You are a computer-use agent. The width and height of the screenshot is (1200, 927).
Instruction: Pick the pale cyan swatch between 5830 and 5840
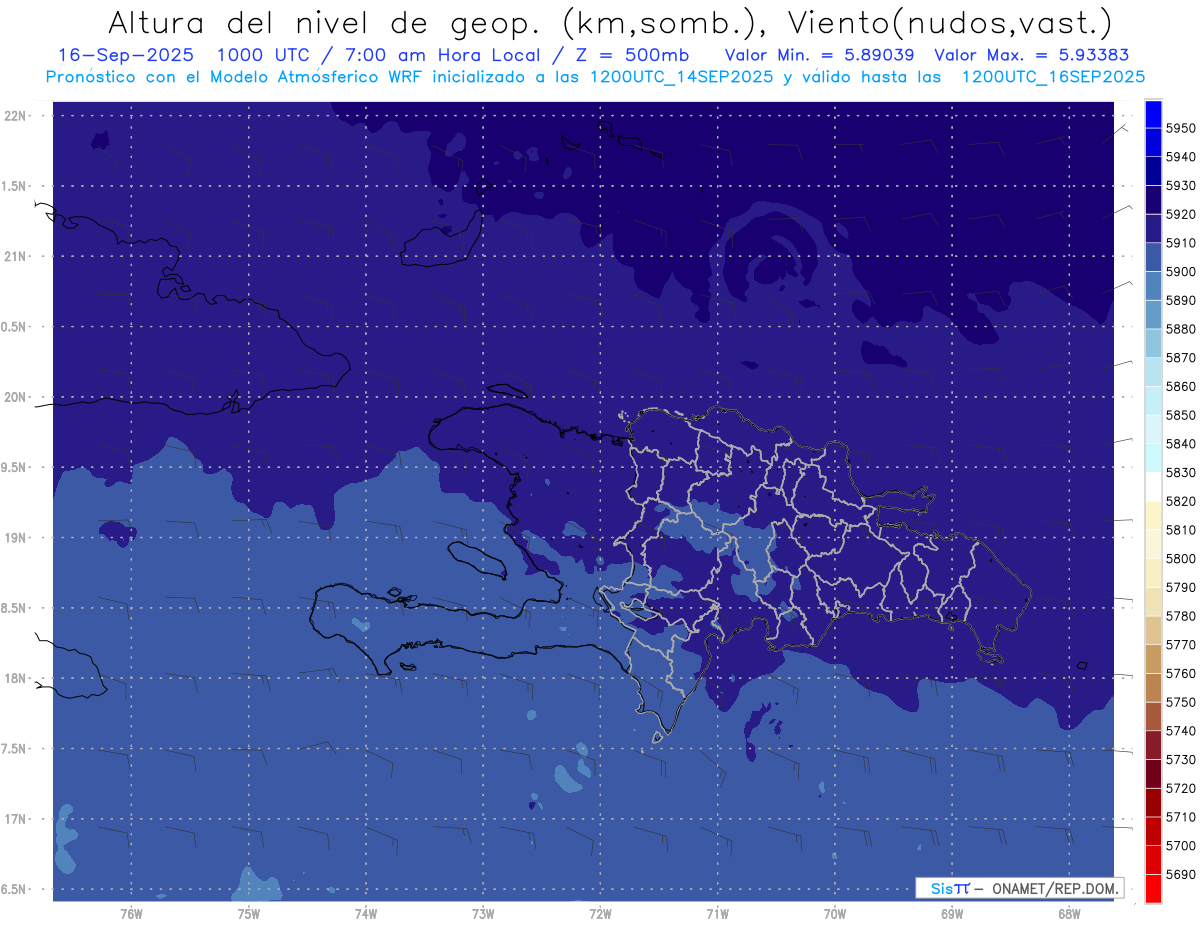point(1153,458)
